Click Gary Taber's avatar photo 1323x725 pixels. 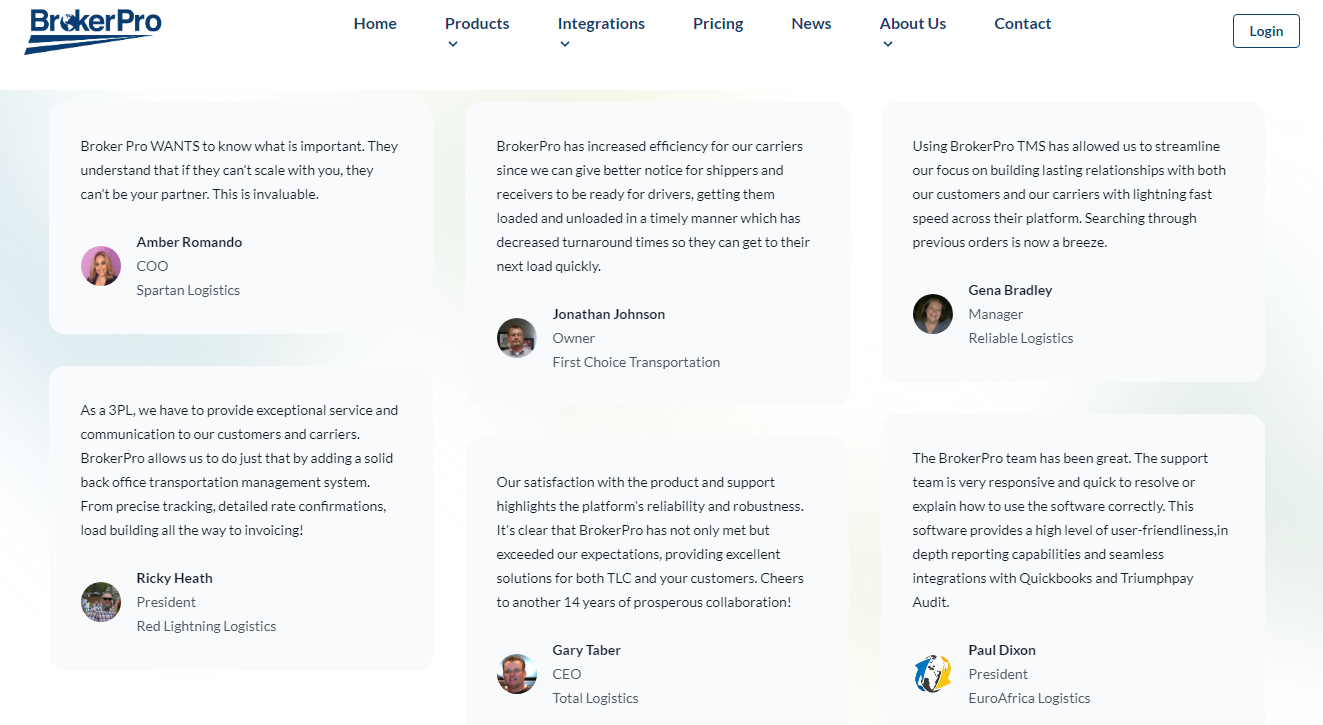517,674
